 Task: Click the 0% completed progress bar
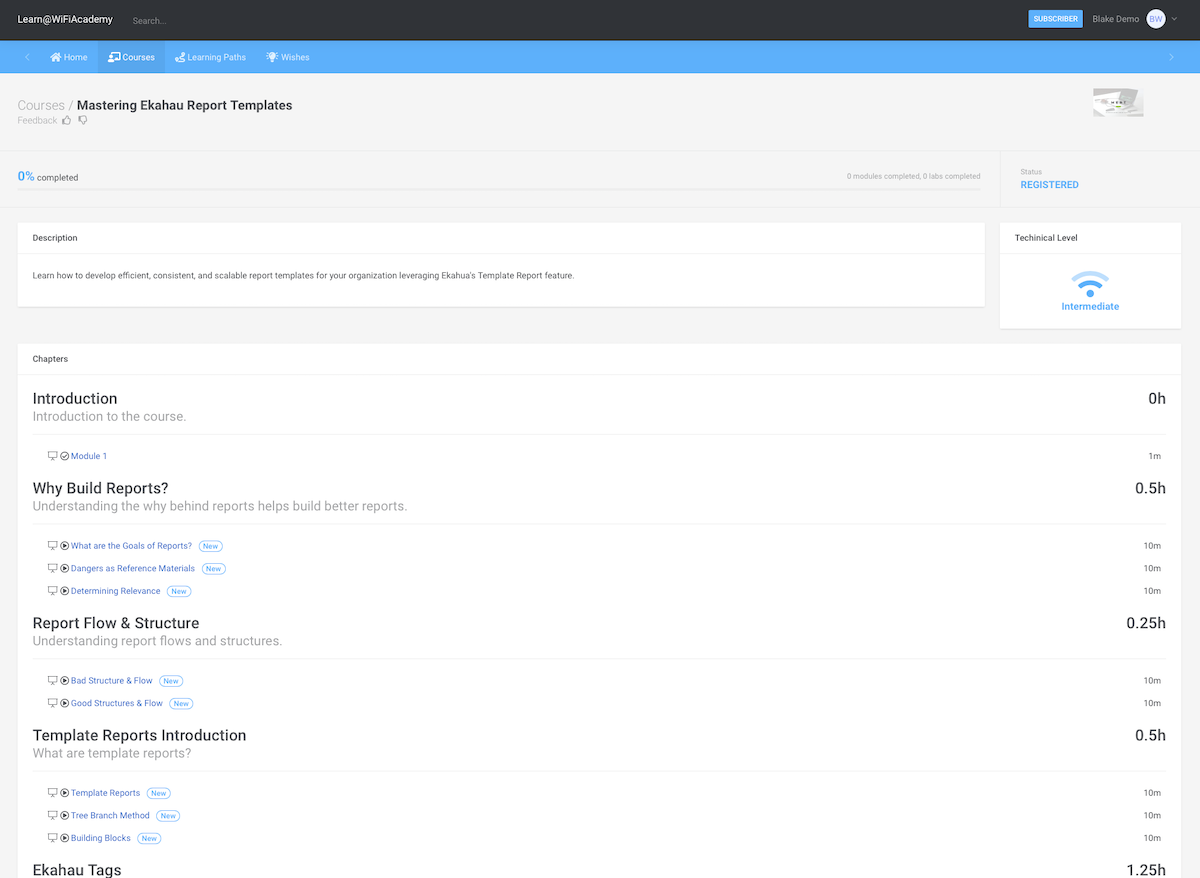(x=499, y=188)
